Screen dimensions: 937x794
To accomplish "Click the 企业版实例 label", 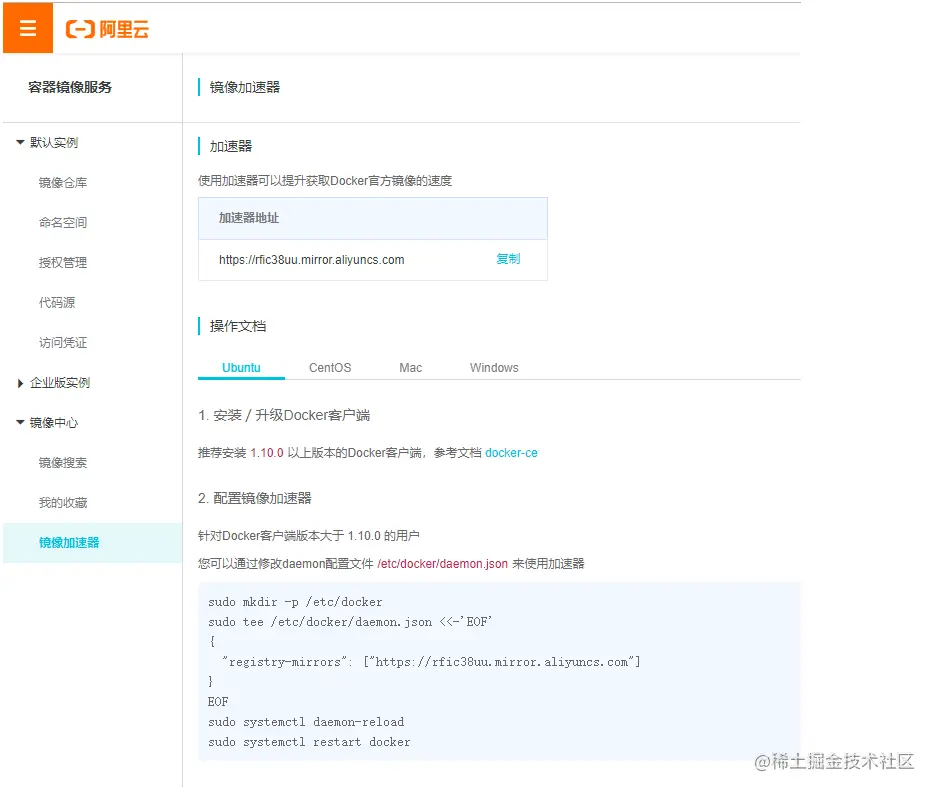I will [60, 383].
